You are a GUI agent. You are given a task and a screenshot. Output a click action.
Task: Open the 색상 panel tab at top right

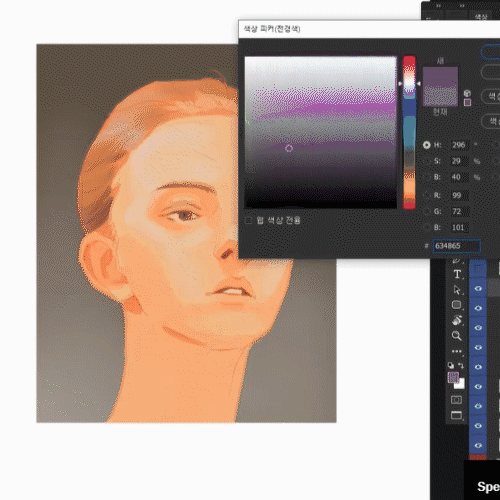(481, 17)
